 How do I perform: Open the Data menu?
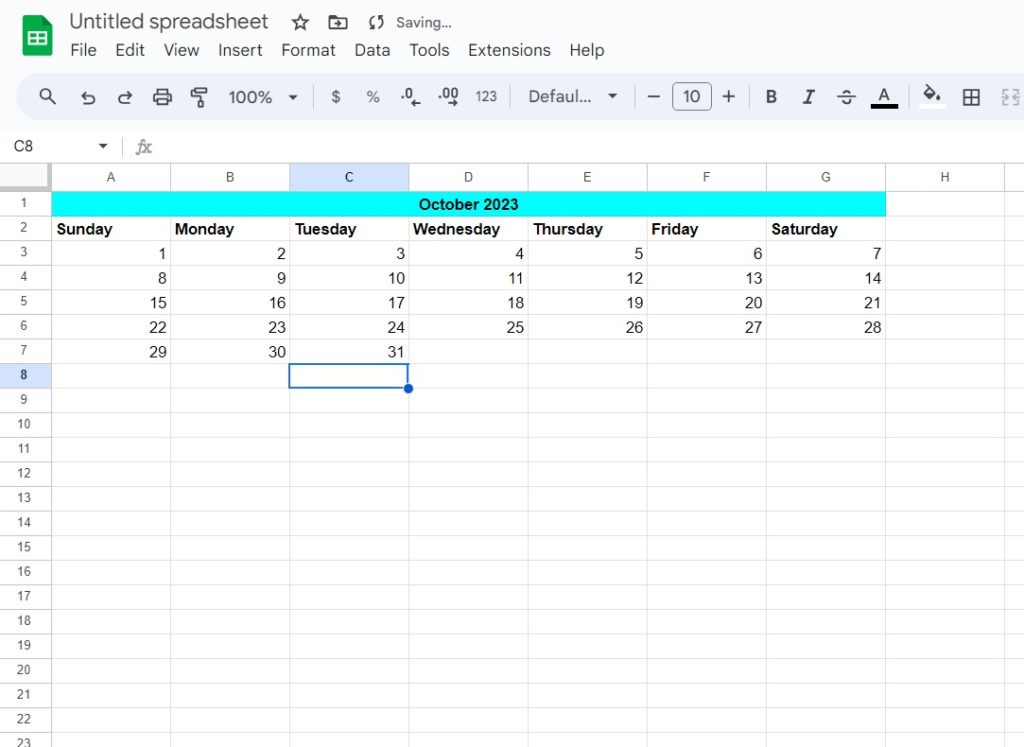tap(372, 50)
